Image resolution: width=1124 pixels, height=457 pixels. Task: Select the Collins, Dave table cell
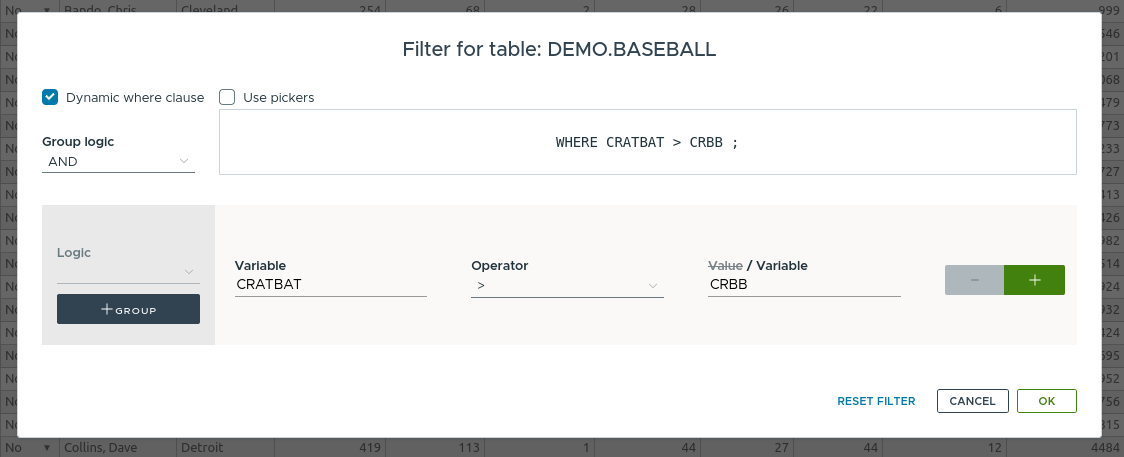(118, 447)
